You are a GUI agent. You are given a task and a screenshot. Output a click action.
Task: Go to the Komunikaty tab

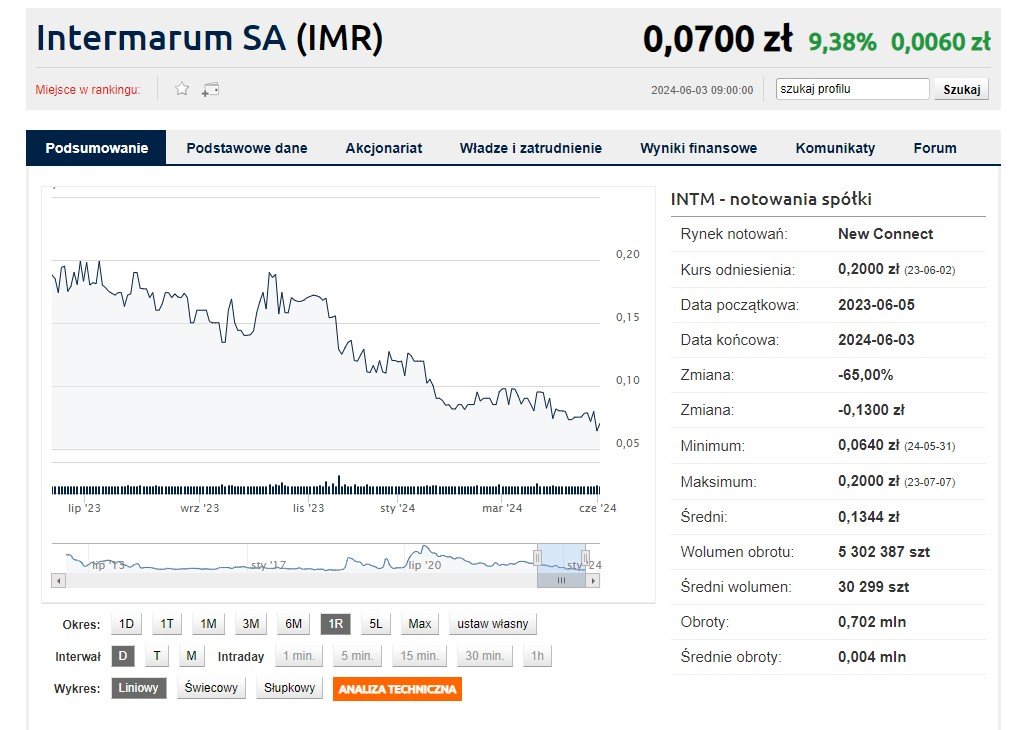coord(835,148)
